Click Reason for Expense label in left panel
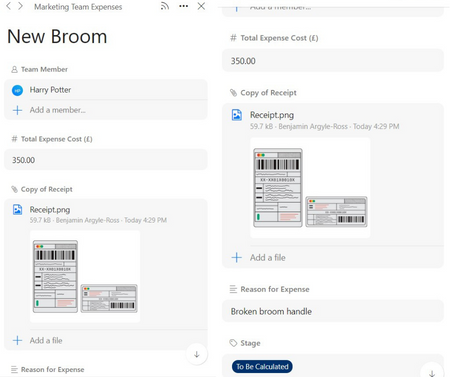 pyautogui.click(x=52, y=369)
